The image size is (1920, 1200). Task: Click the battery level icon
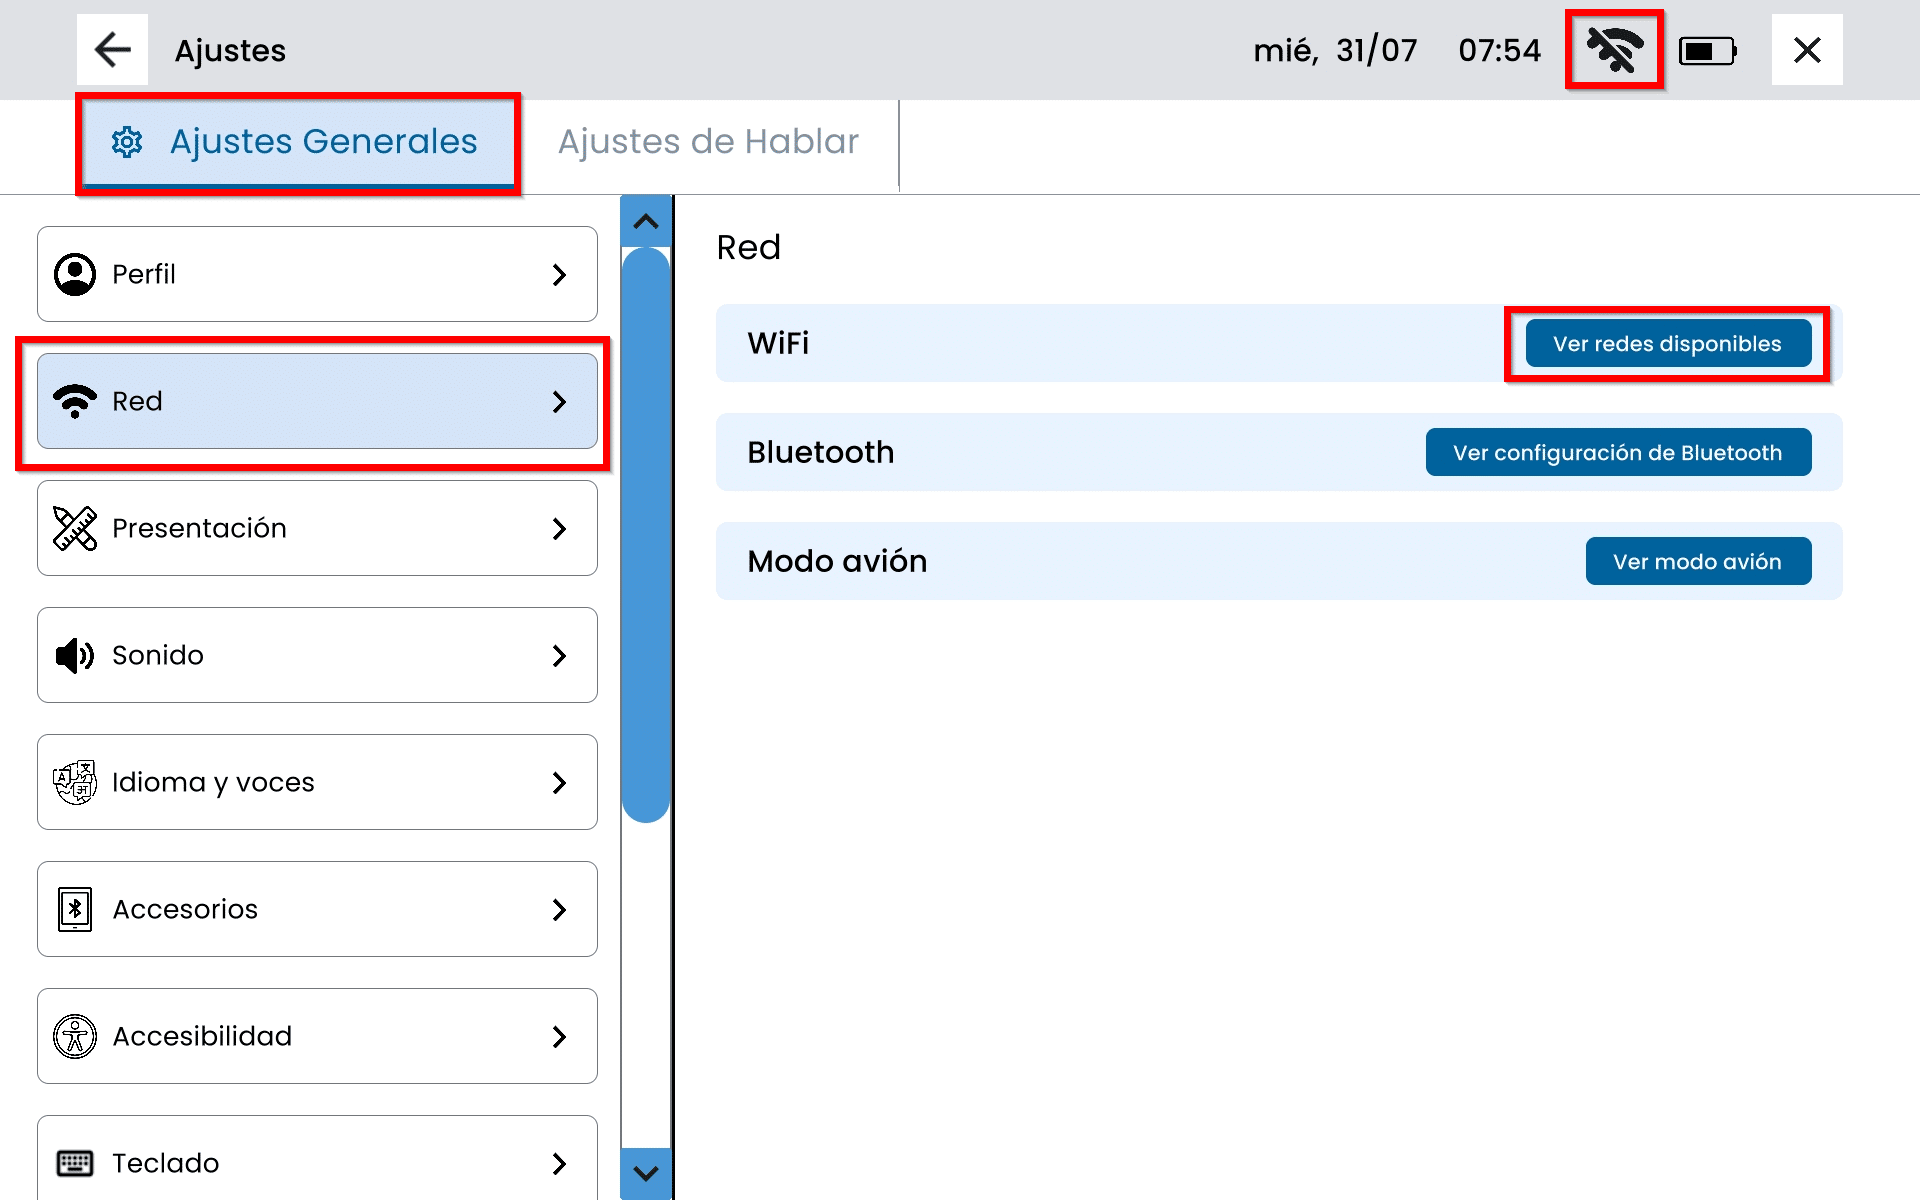1707,51
